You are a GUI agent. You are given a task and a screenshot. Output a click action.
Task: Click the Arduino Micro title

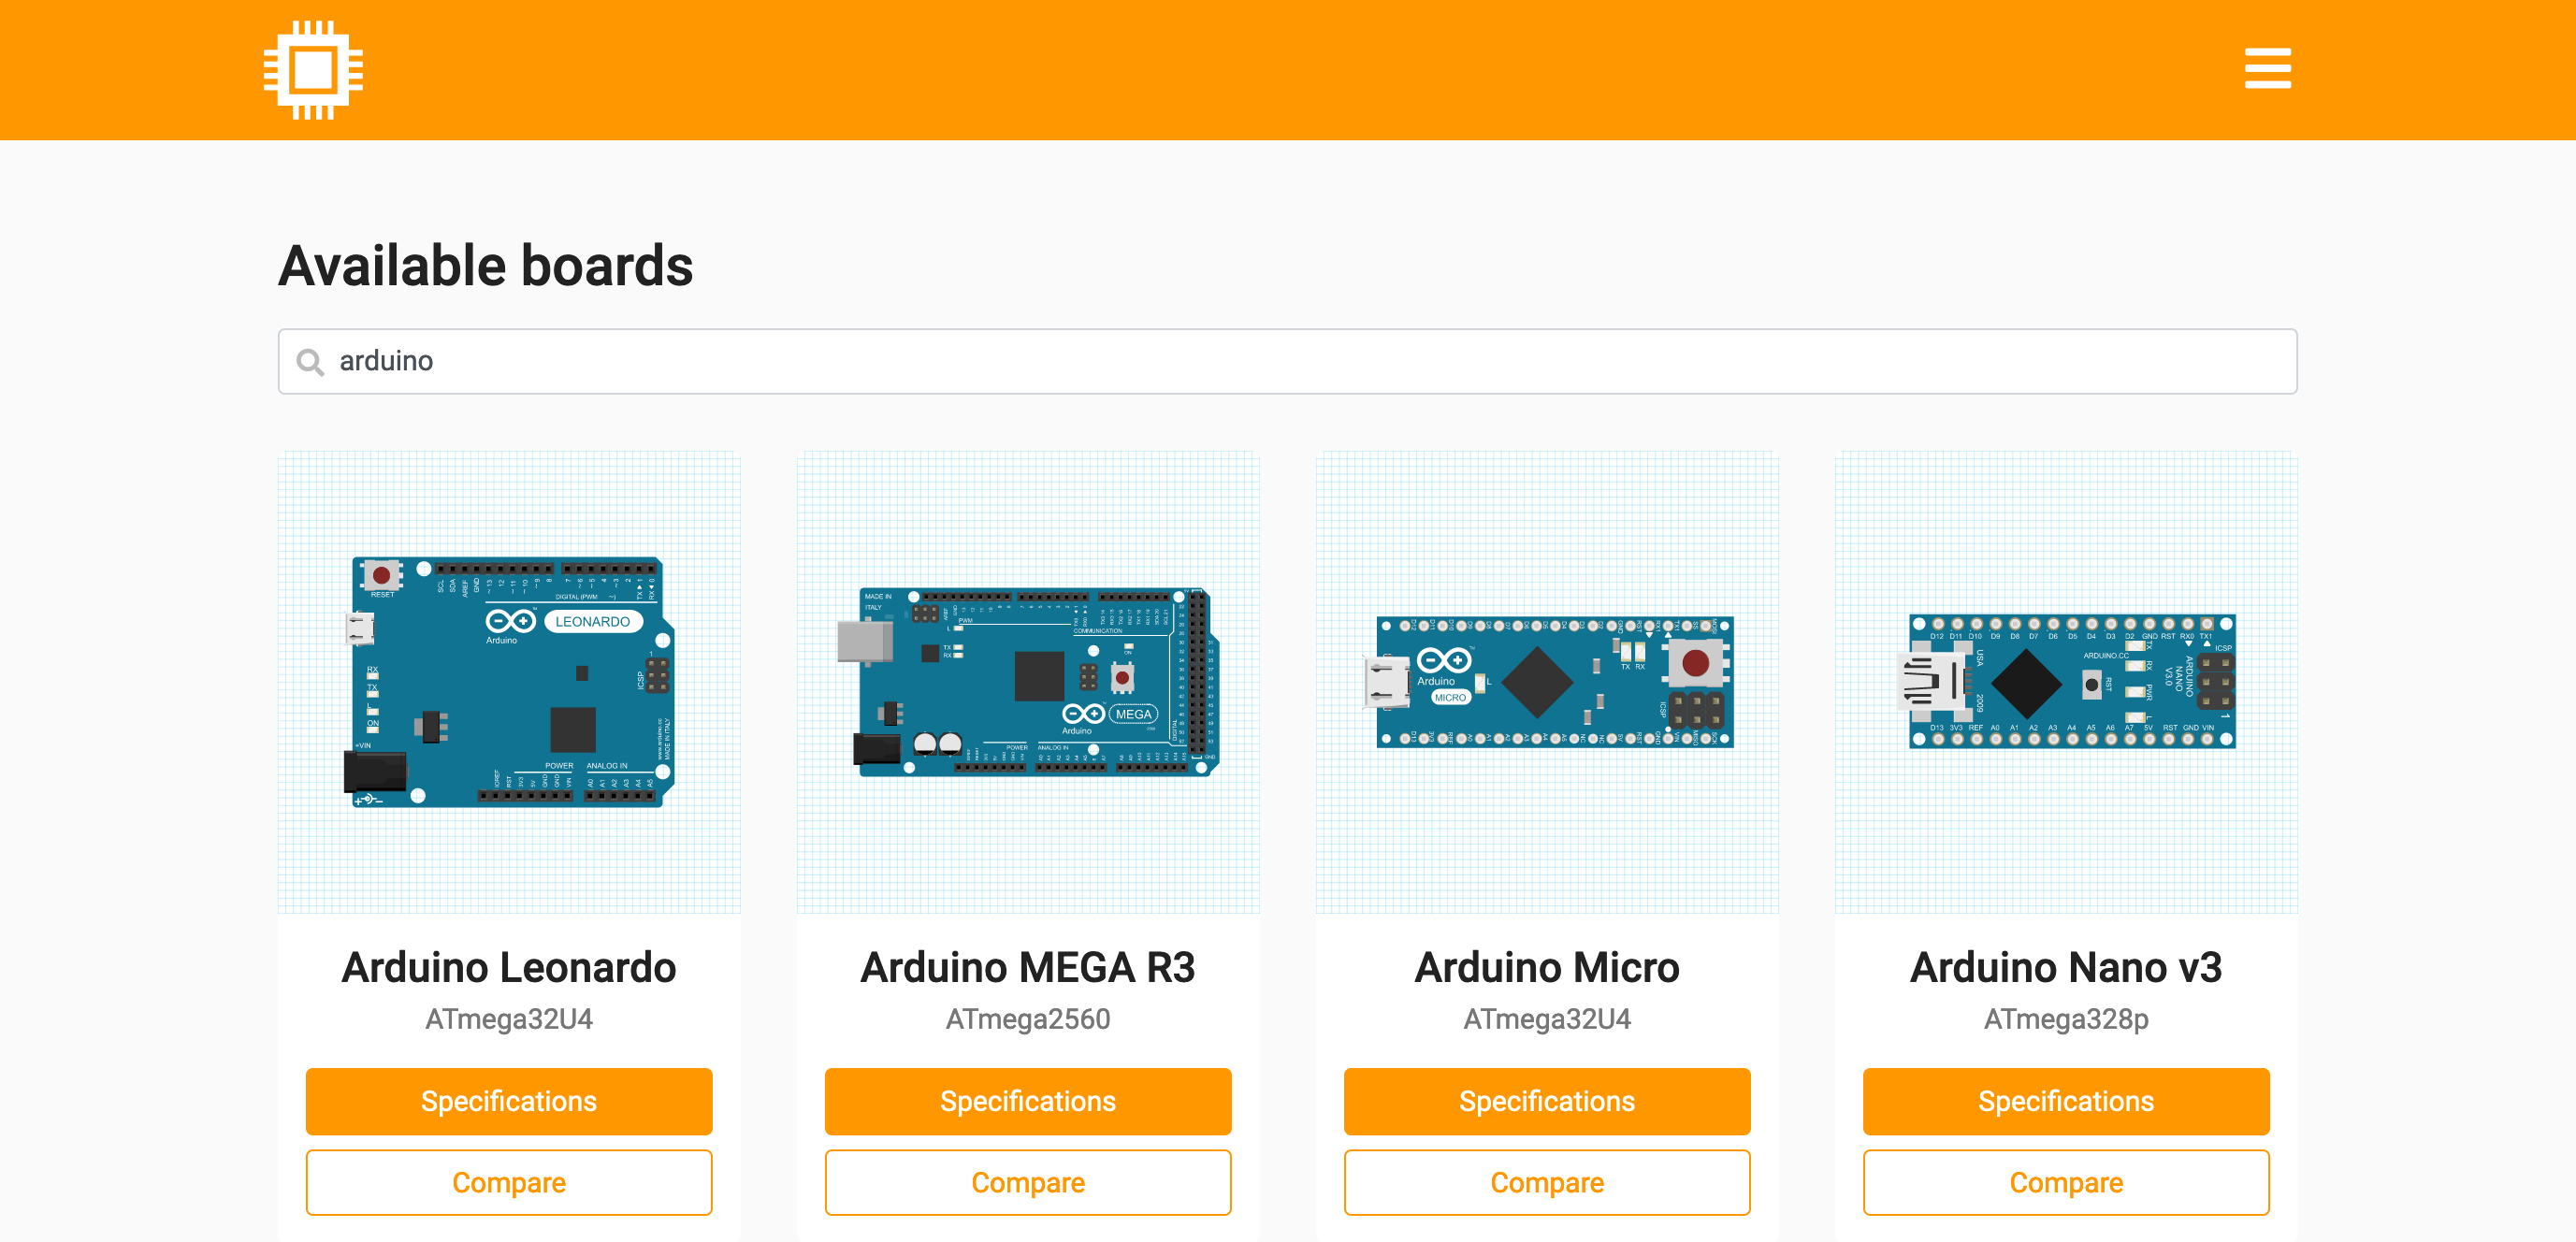point(1547,967)
